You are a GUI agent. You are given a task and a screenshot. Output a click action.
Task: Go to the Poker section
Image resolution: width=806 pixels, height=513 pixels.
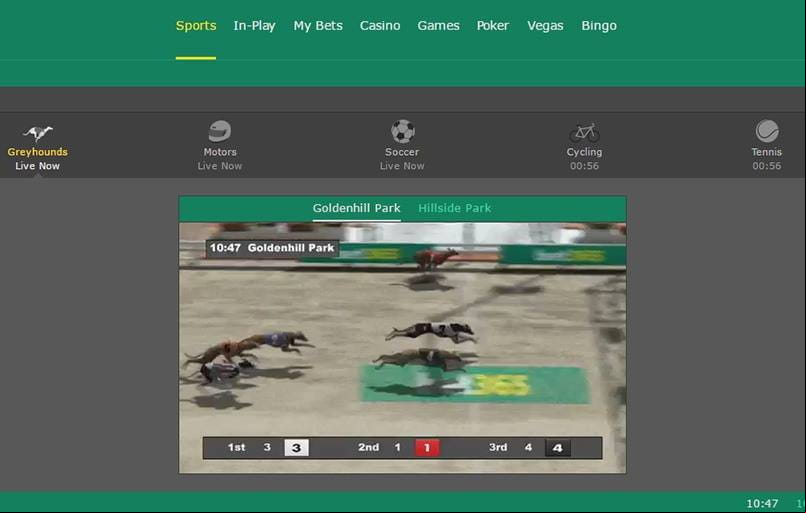492,26
